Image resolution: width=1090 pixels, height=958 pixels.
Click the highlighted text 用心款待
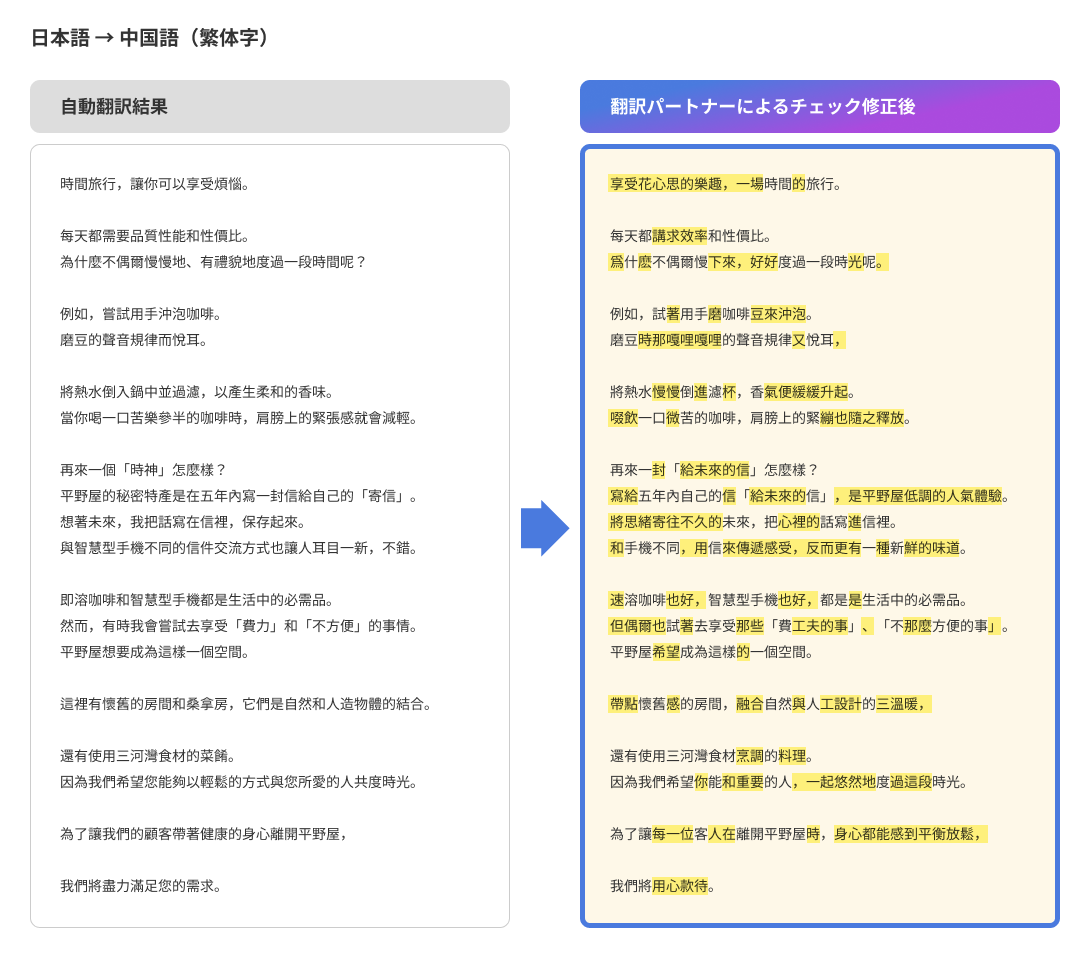[x=680, y=886]
